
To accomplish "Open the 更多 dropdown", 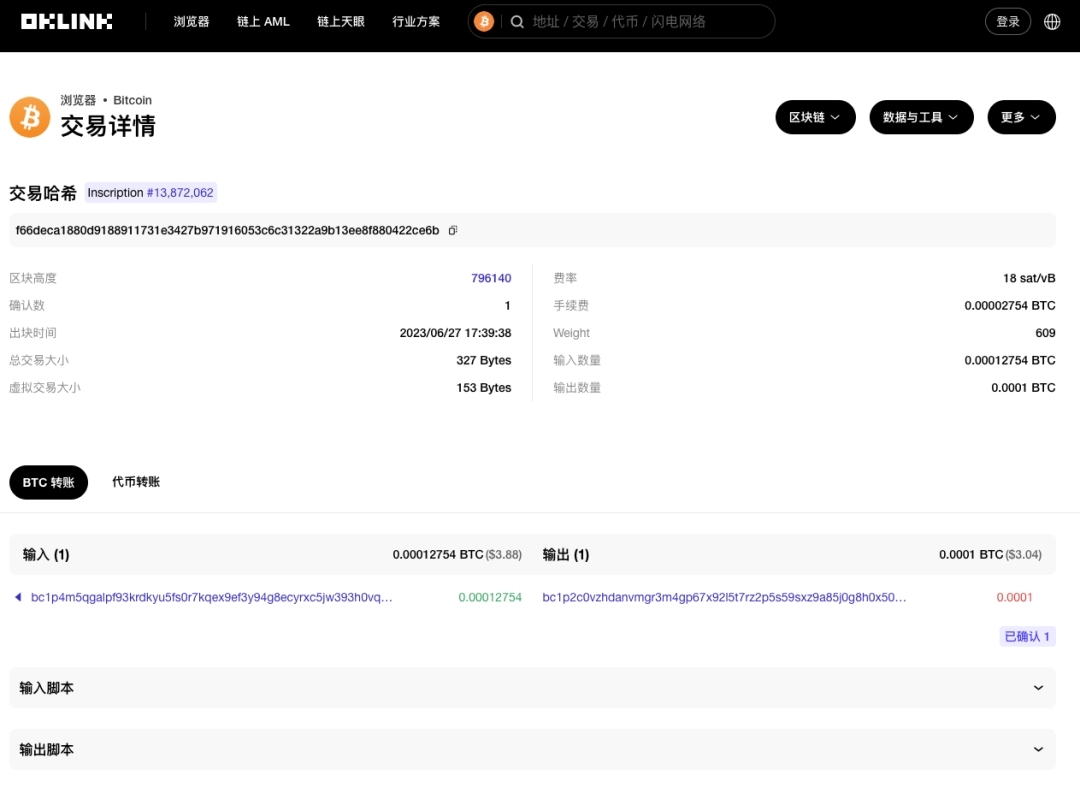I will [x=1021, y=117].
